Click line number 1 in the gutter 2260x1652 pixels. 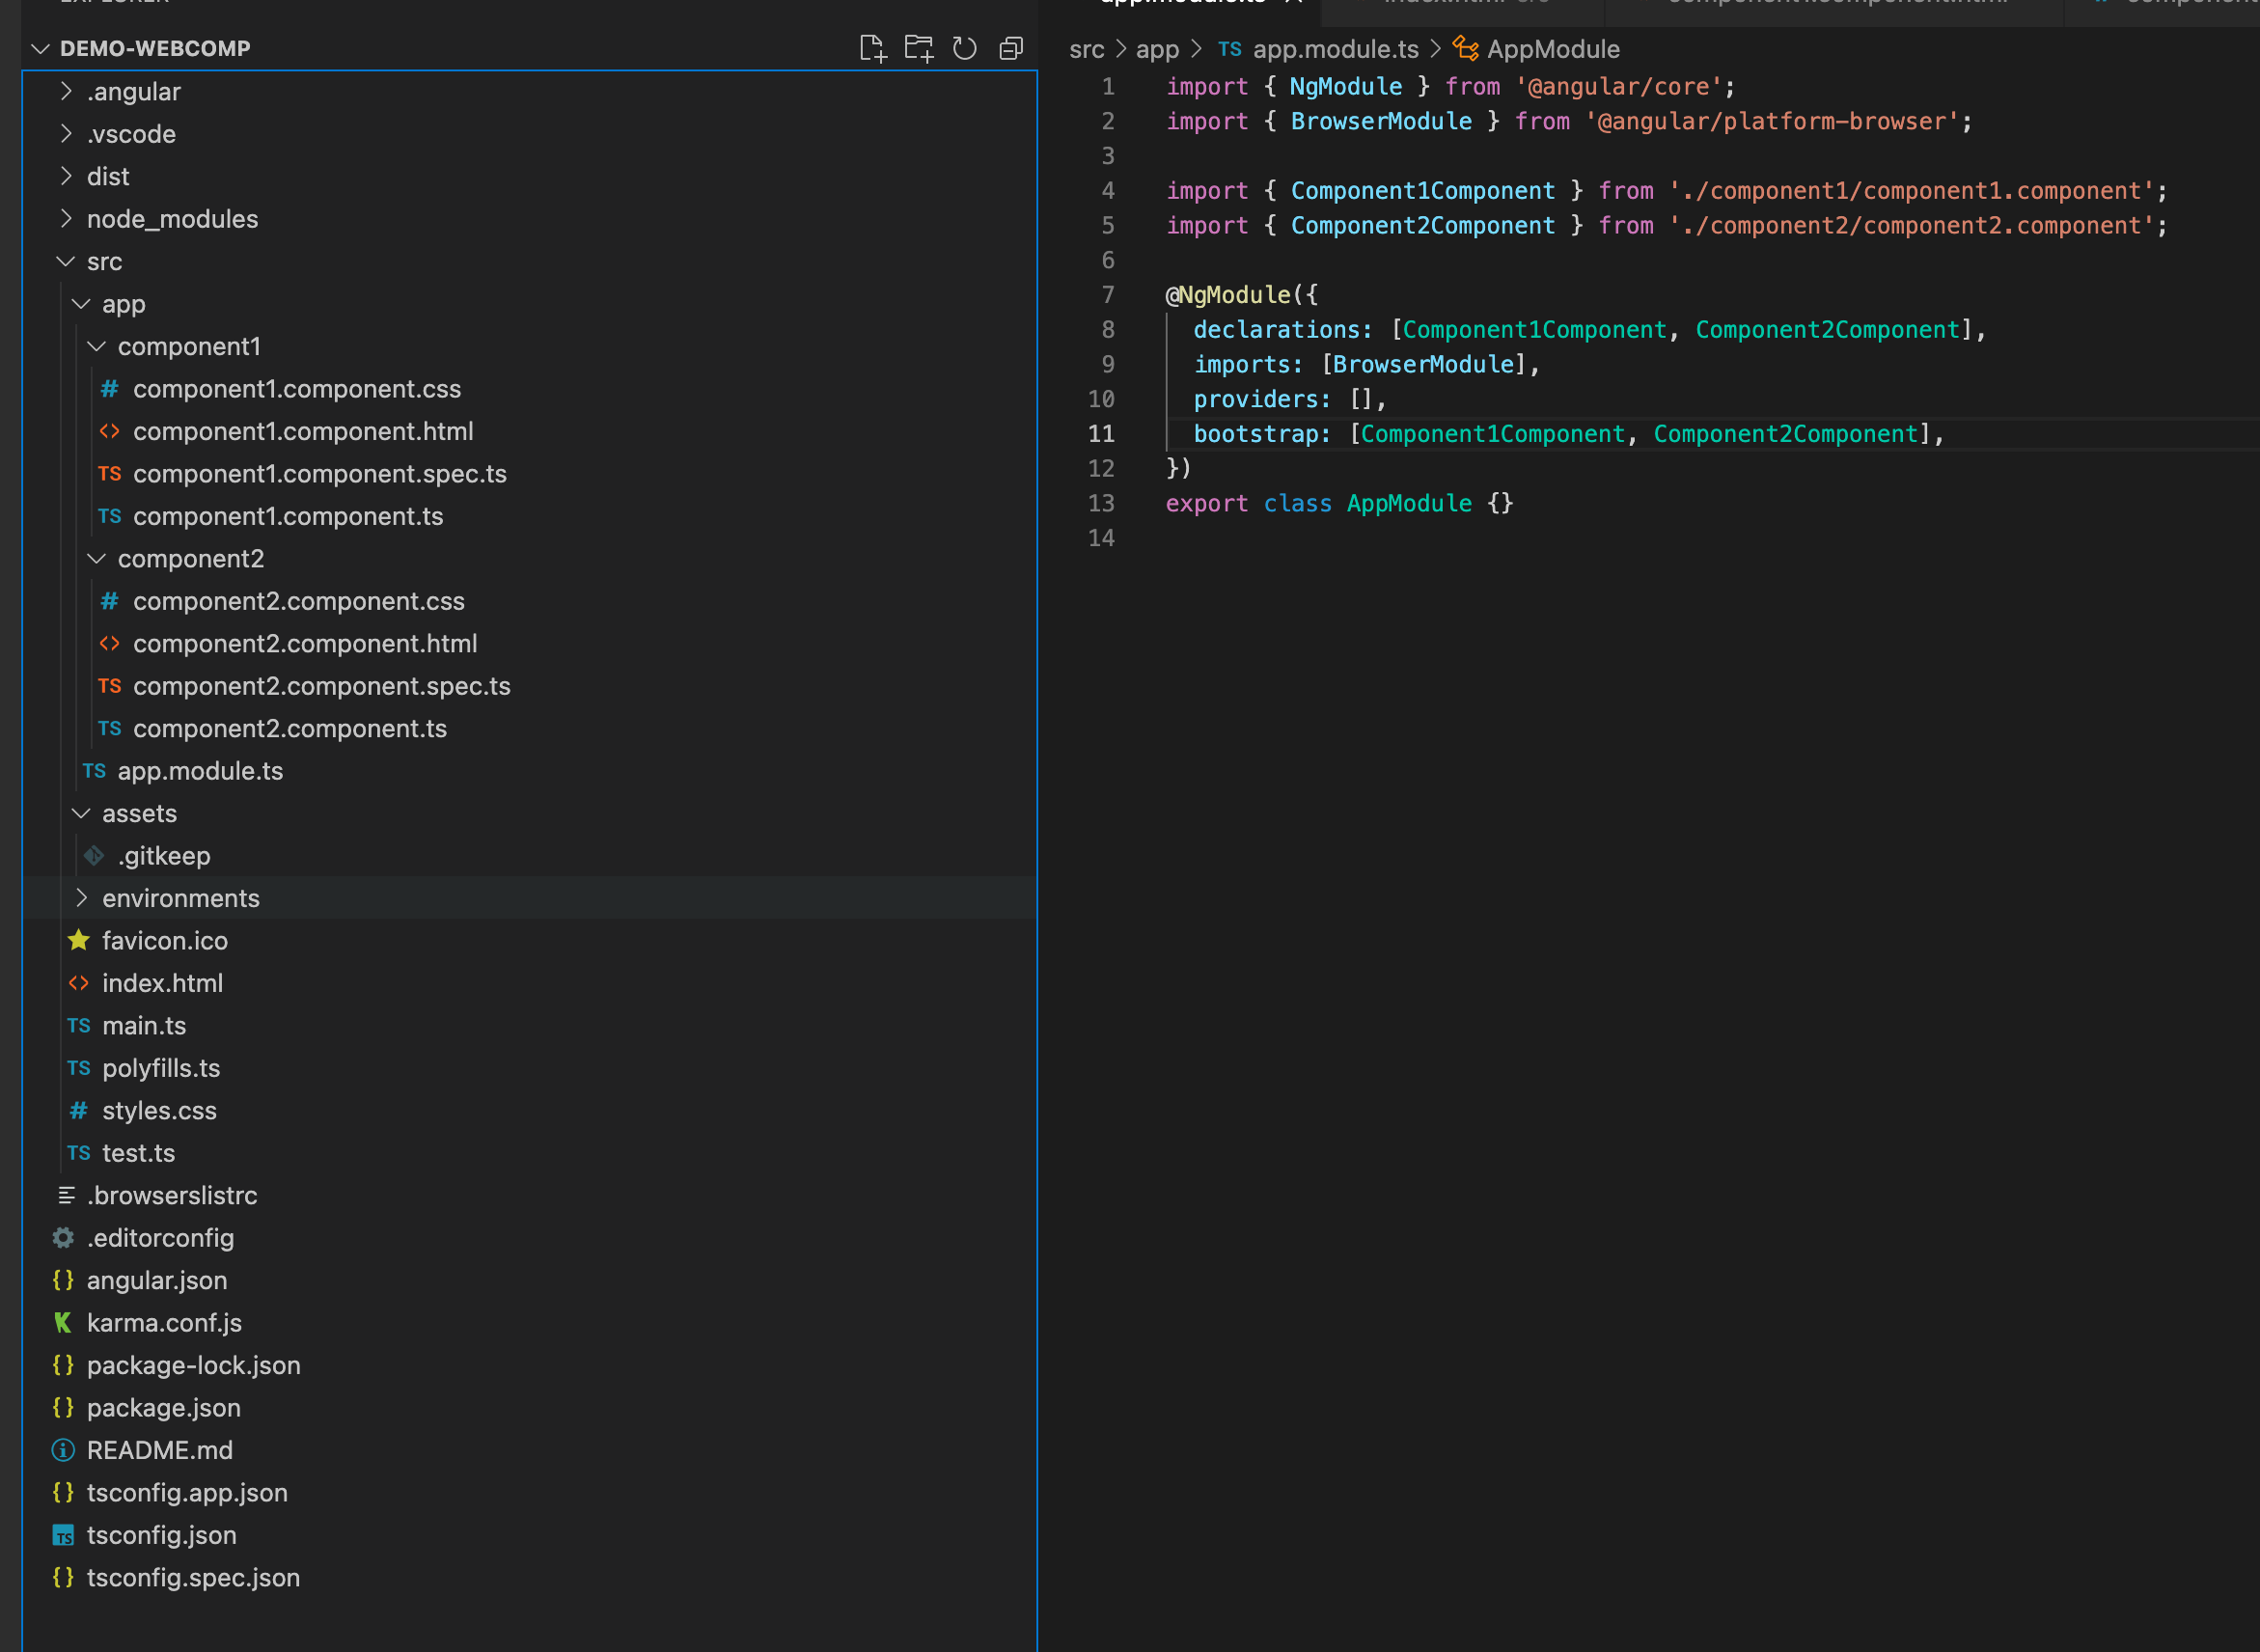1108,87
